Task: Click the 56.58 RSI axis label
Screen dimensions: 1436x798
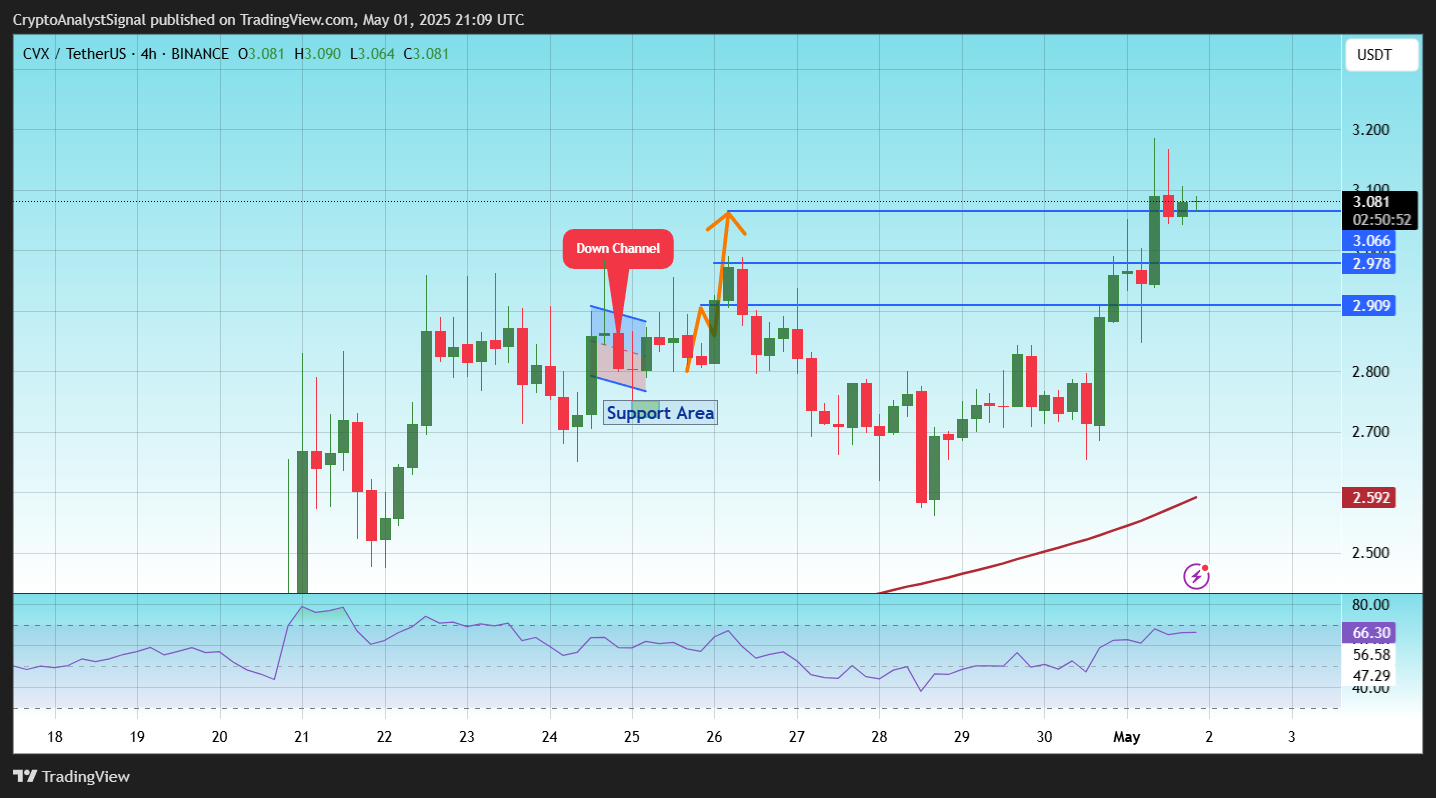Action: coord(1370,655)
